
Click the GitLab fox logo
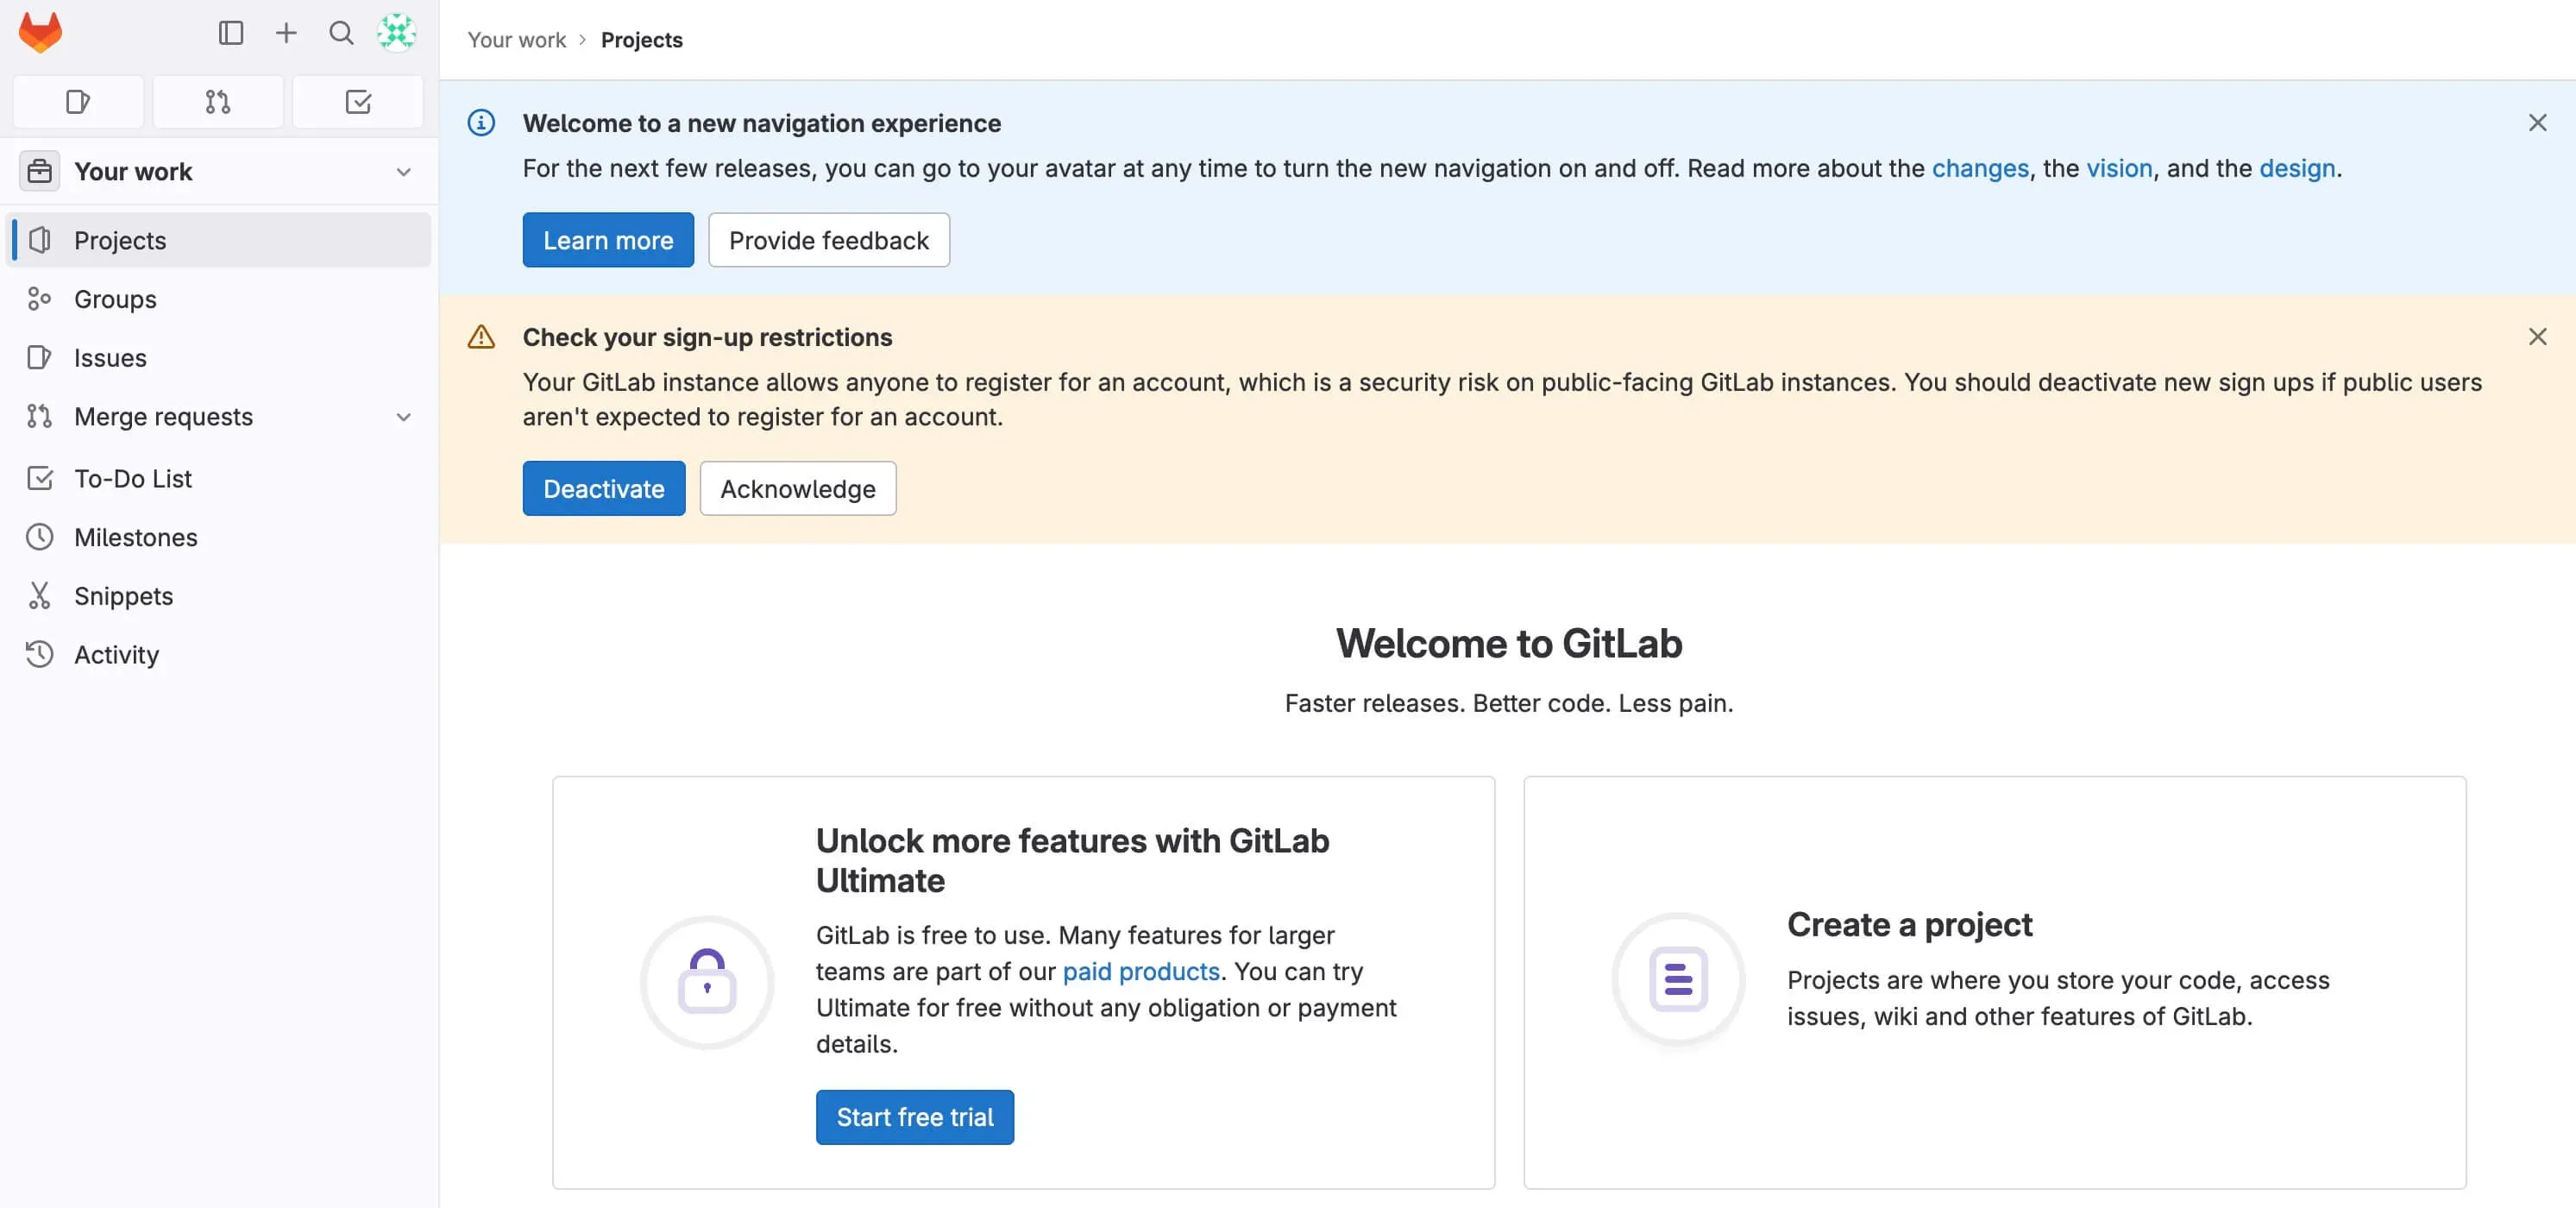40,32
